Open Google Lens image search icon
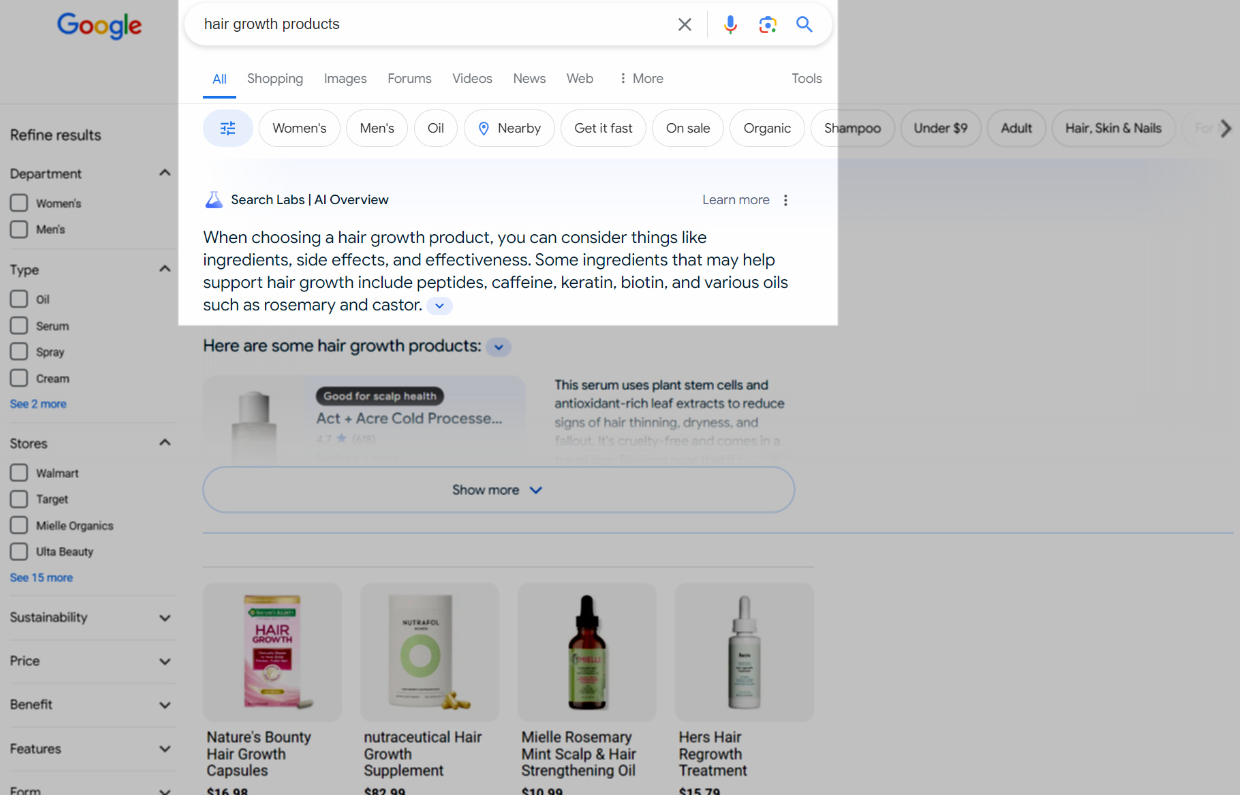 [768, 25]
